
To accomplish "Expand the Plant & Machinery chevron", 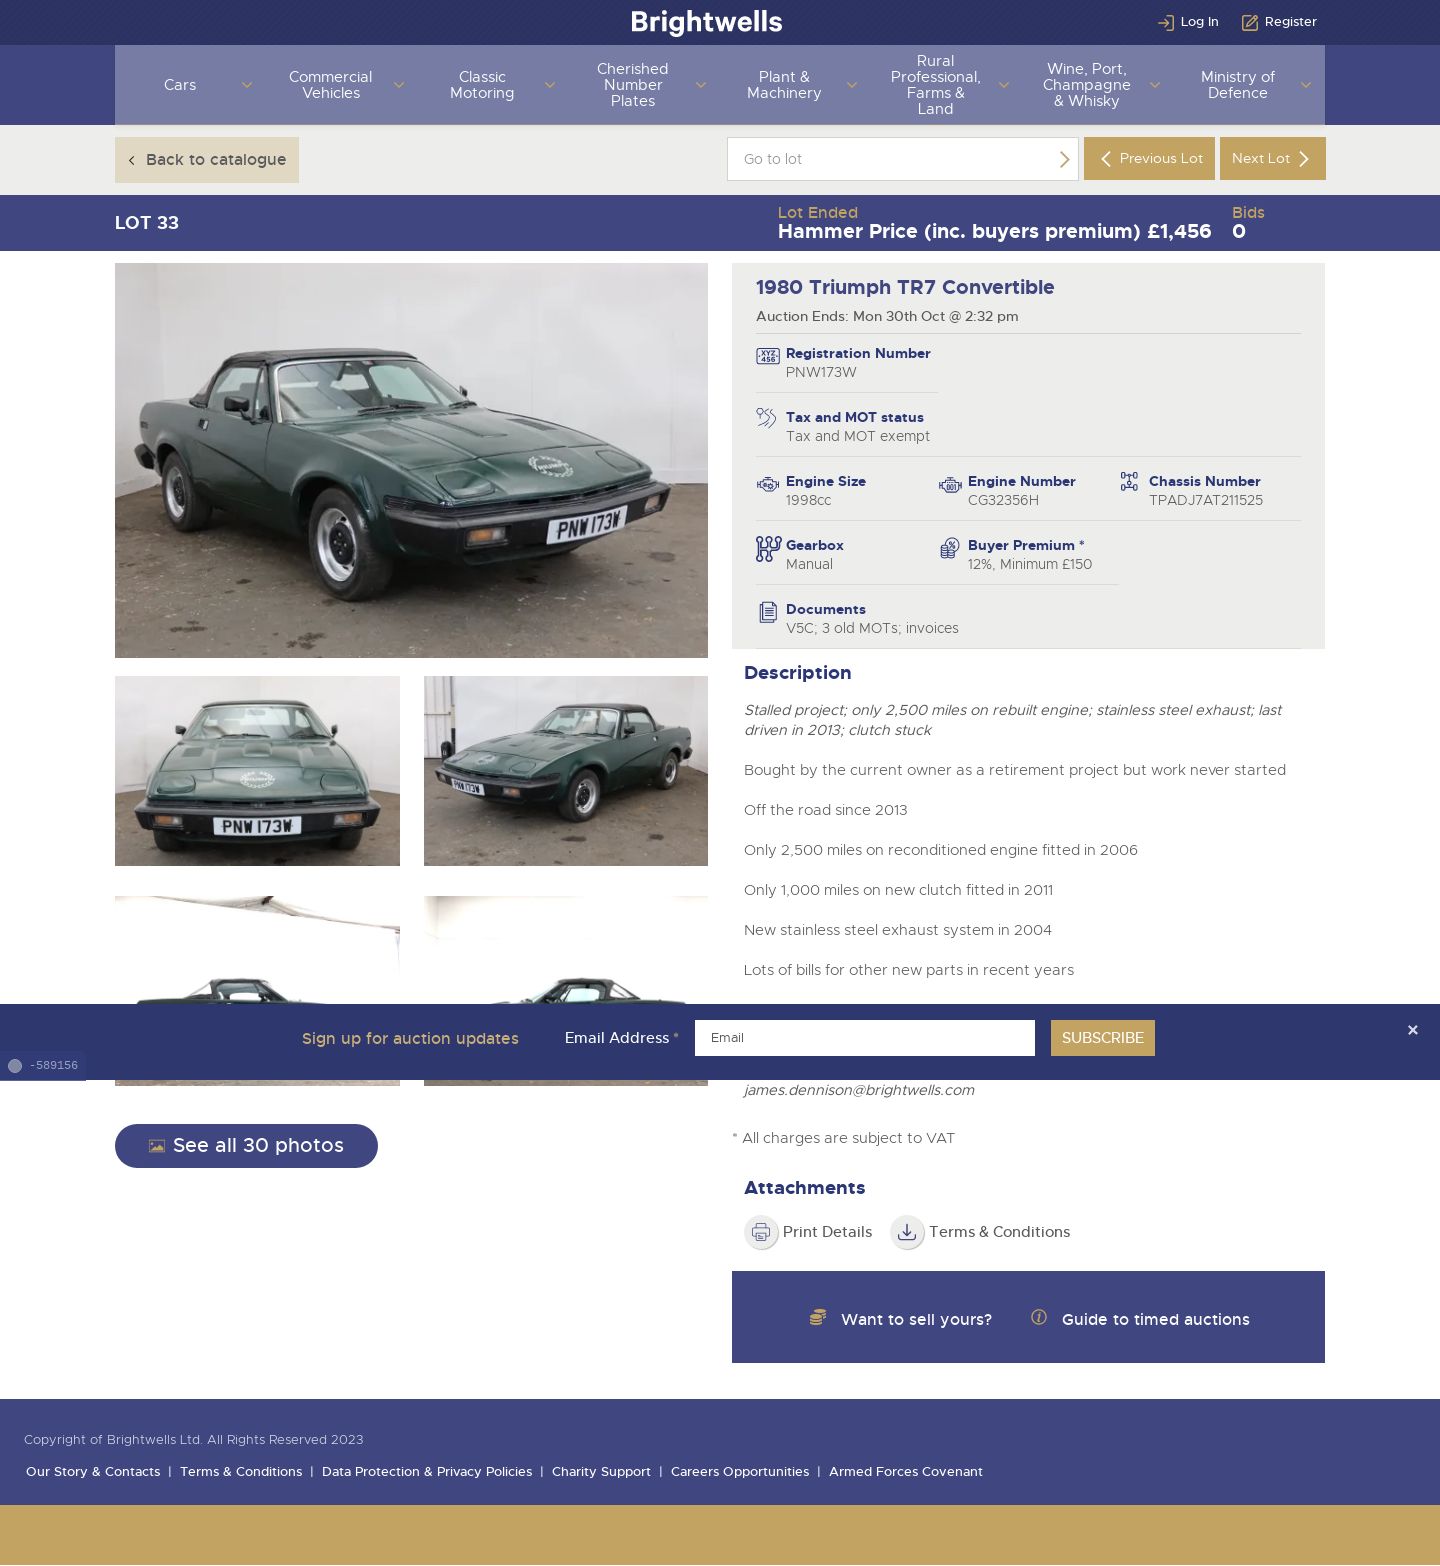I will coord(852,85).
